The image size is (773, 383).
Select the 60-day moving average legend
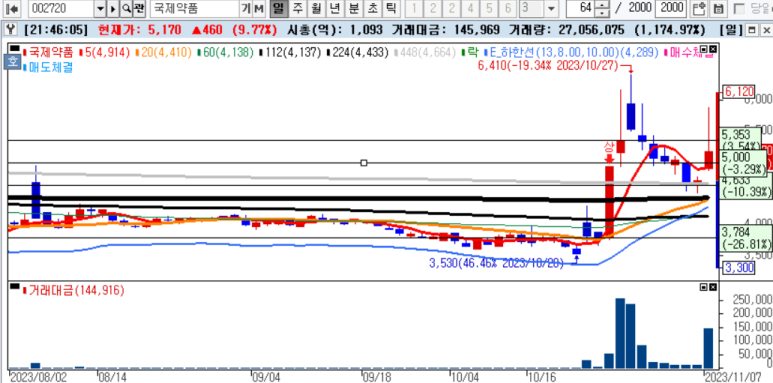click(225, 52)
